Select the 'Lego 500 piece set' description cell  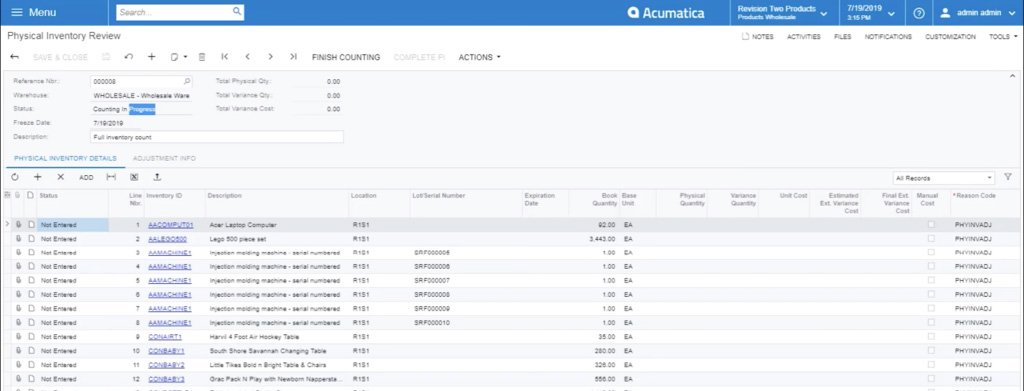277,239
